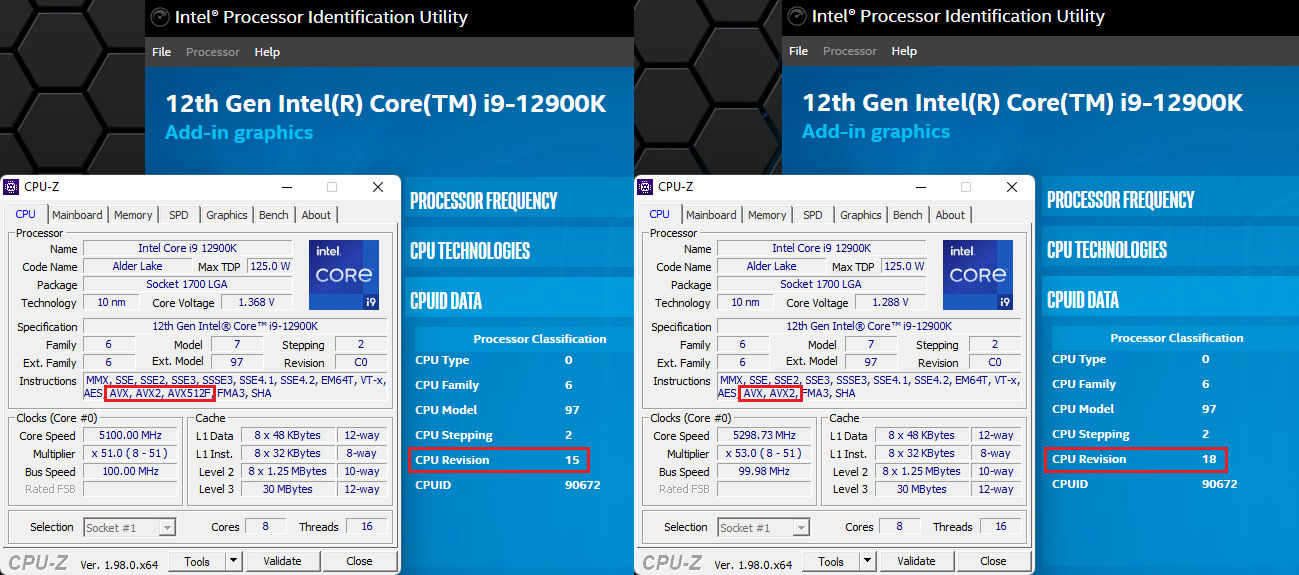Click Intel Core i9 badge beside 1.288 V voltage
The width and height of the screenshot is (1299, 575).
pyautogui.click(x=978, y=274)
